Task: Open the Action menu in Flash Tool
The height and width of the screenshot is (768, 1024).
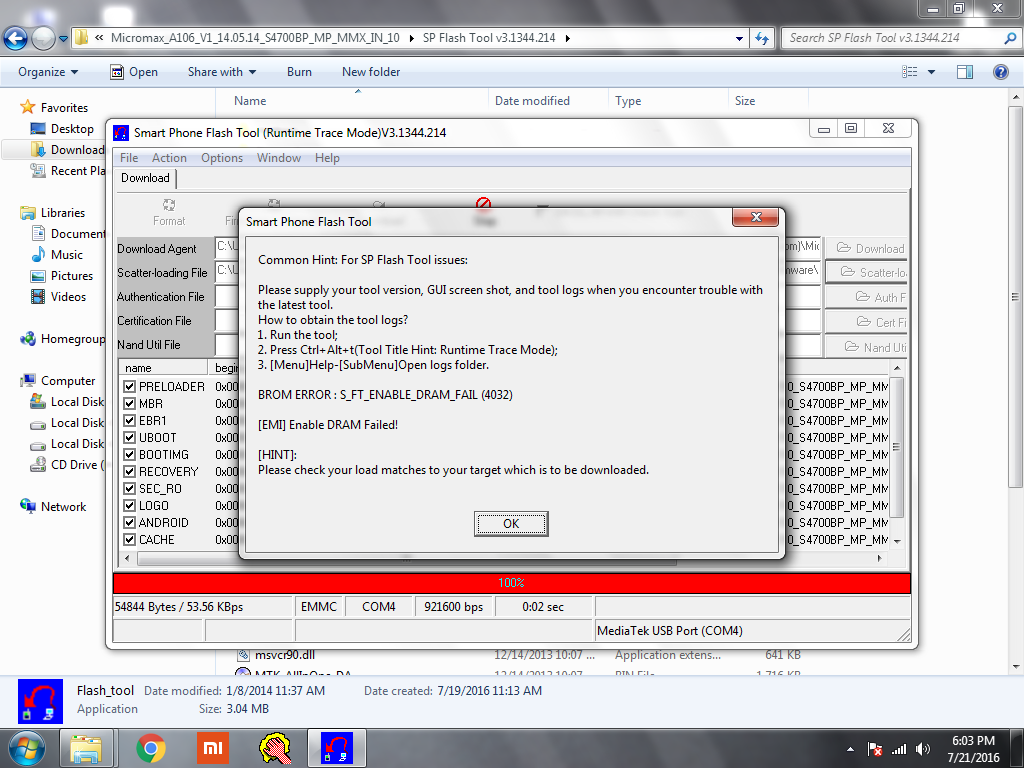Action: (x=169, y=158)
